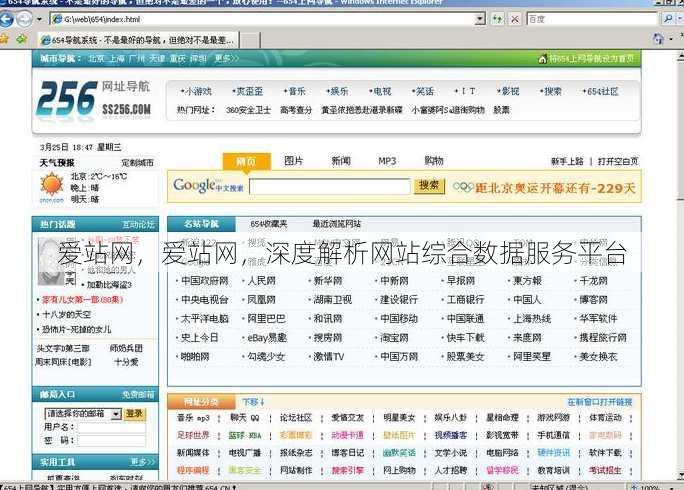Click the Home icon in command bar
The width and height of the screenshot is (684, 490).
[658, 39]
